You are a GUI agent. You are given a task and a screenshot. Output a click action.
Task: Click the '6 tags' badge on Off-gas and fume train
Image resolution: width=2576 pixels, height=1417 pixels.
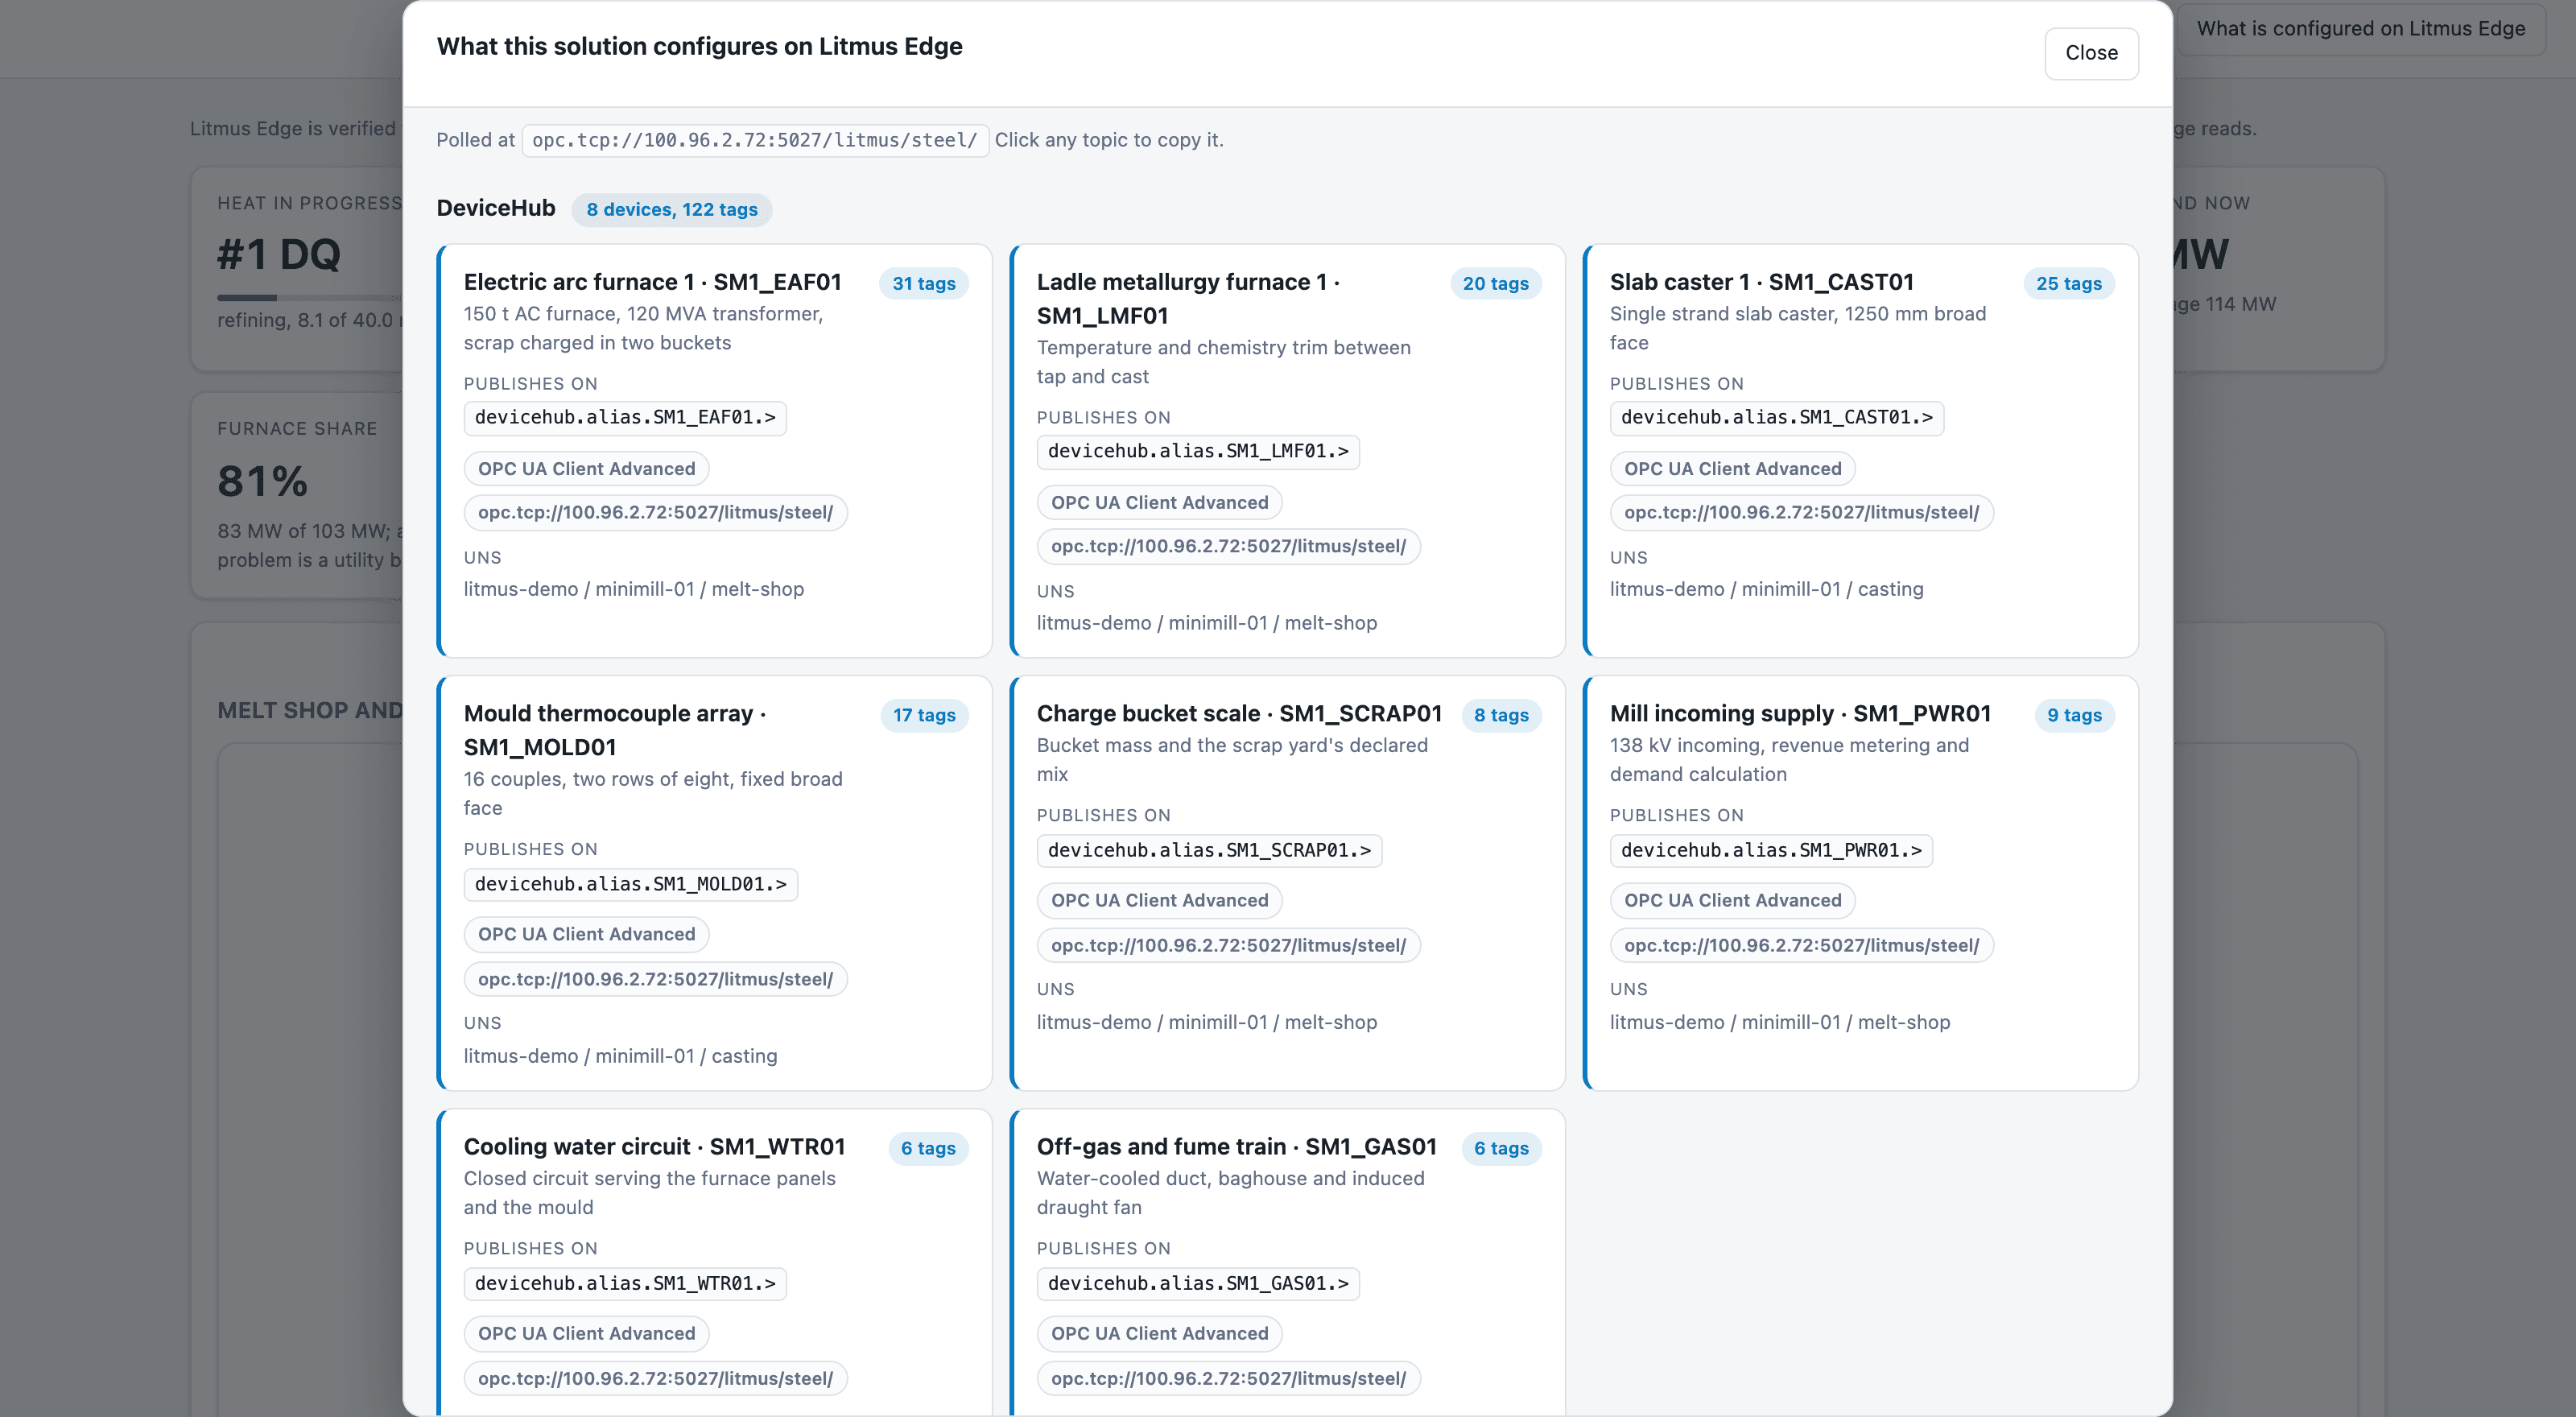pos(1501,1149)
